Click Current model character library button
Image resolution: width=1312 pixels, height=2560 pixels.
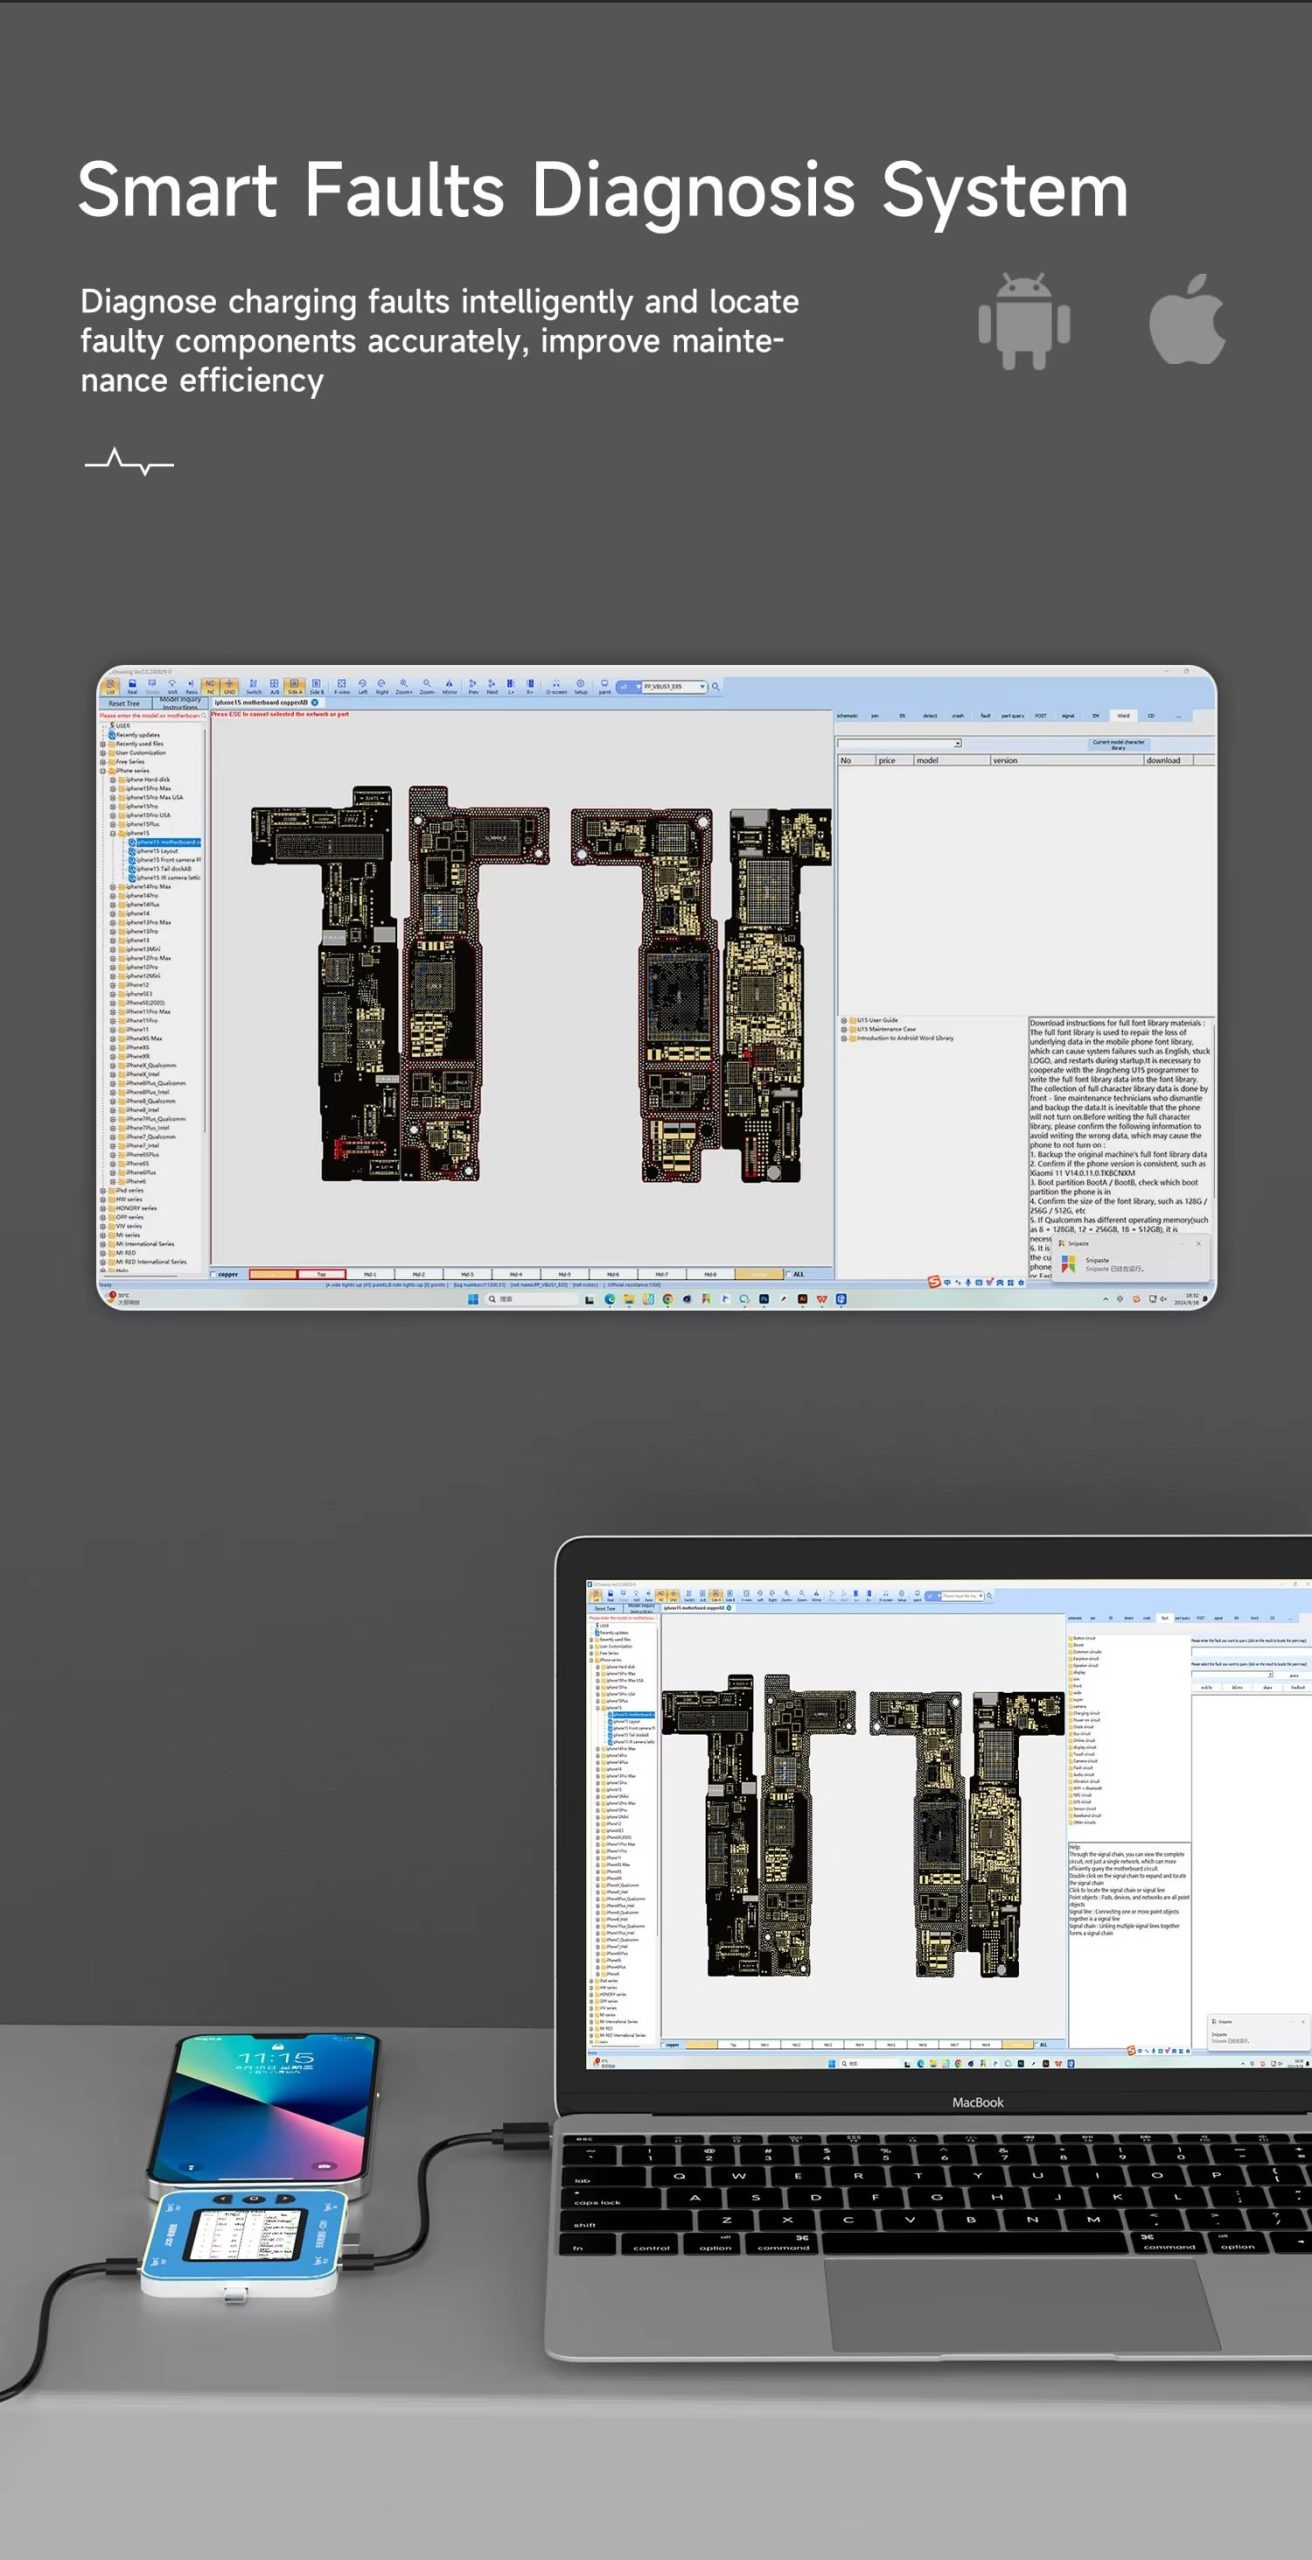pos(1118,745)
